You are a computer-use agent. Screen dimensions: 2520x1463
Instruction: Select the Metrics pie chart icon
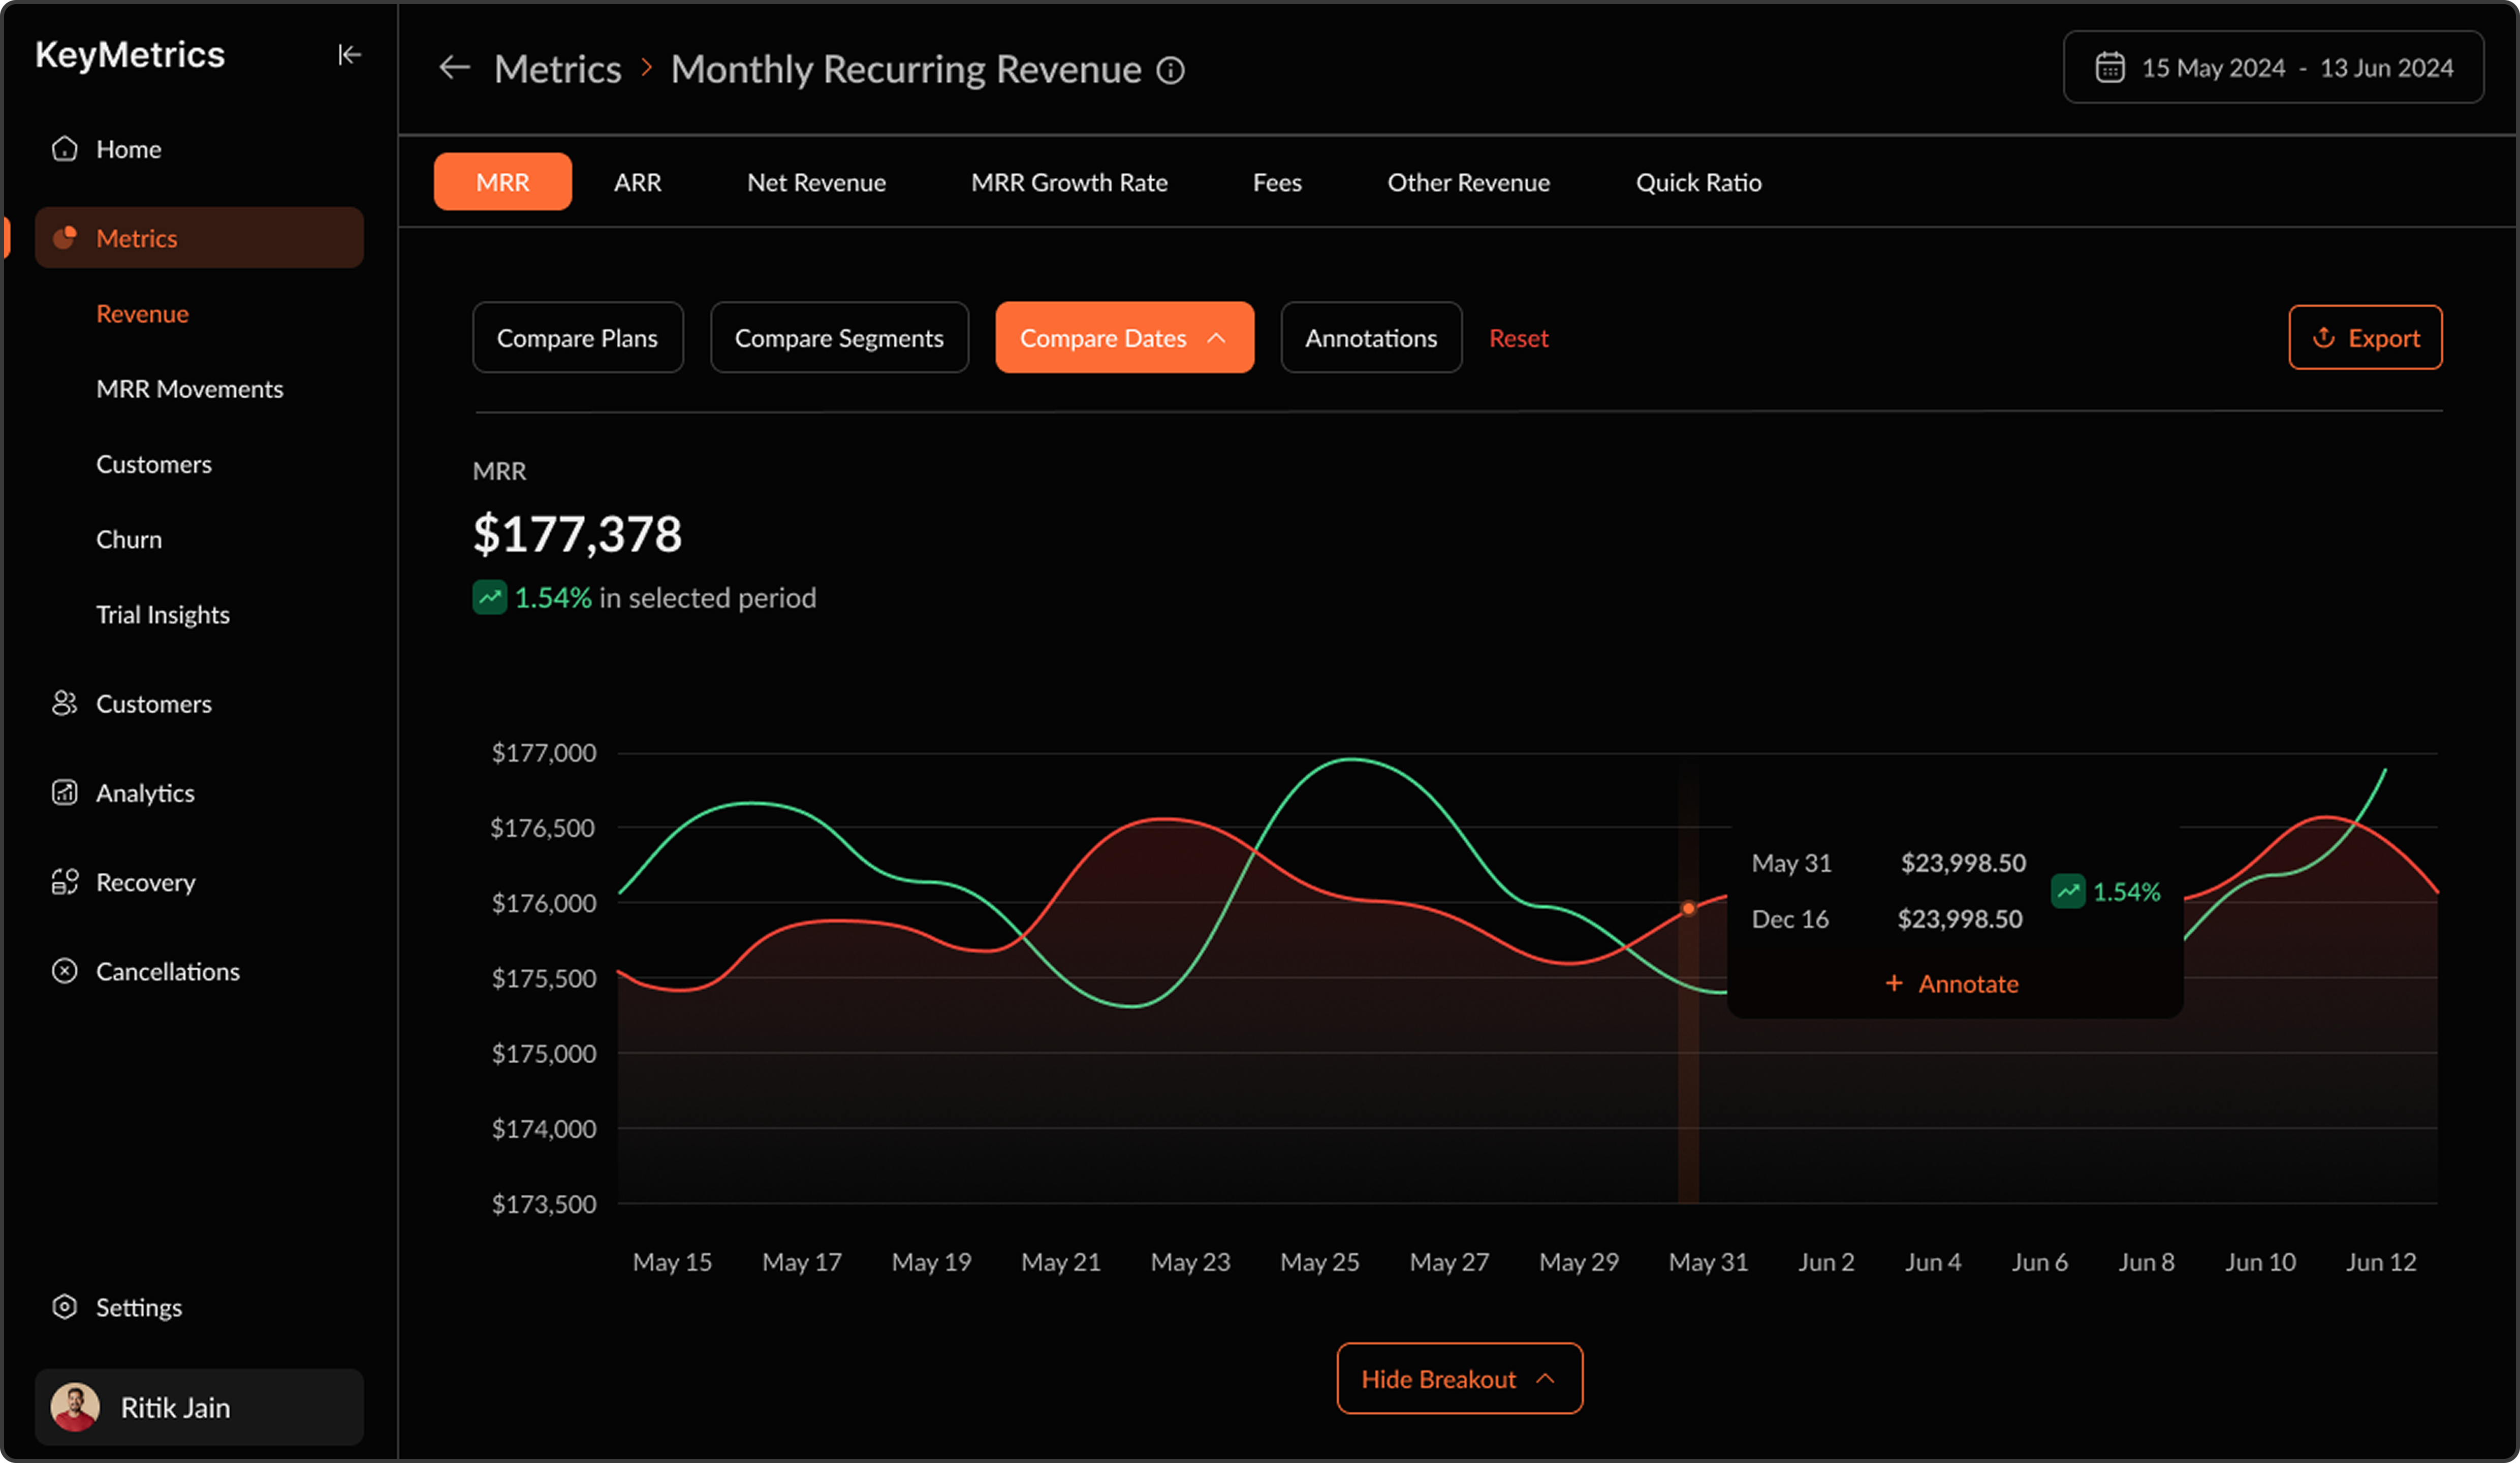(65, 237)
